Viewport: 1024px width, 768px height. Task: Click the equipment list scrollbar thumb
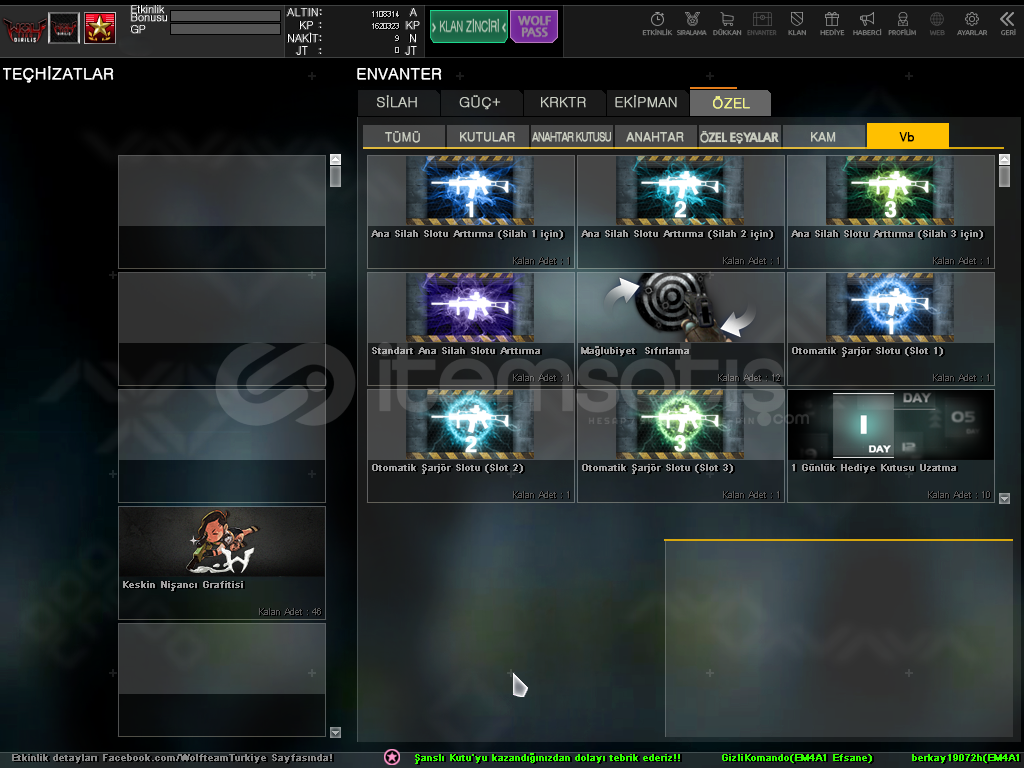336,176
